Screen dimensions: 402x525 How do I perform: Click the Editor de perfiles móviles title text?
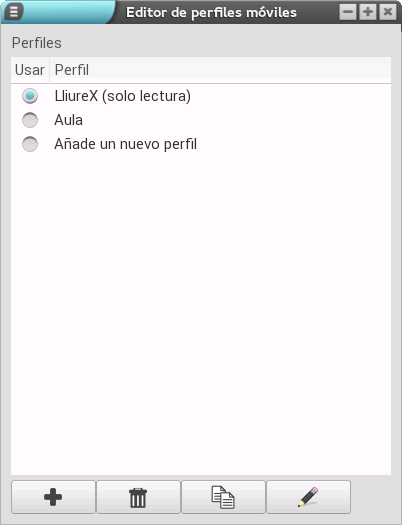coord(211,12)
